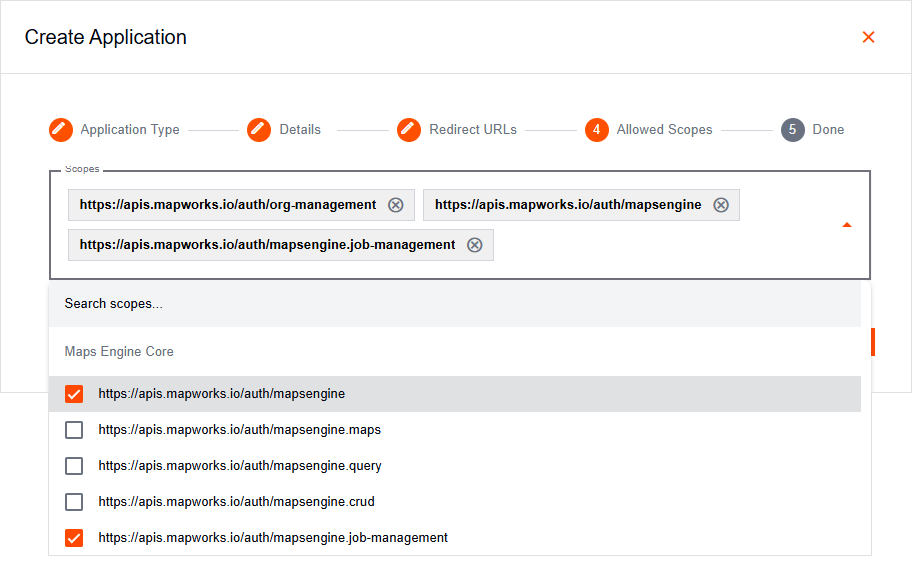This screenshot has width=912, height=562.
Task: Click the mapsengine.job-management chip text
Action: [x=268, y=245]
